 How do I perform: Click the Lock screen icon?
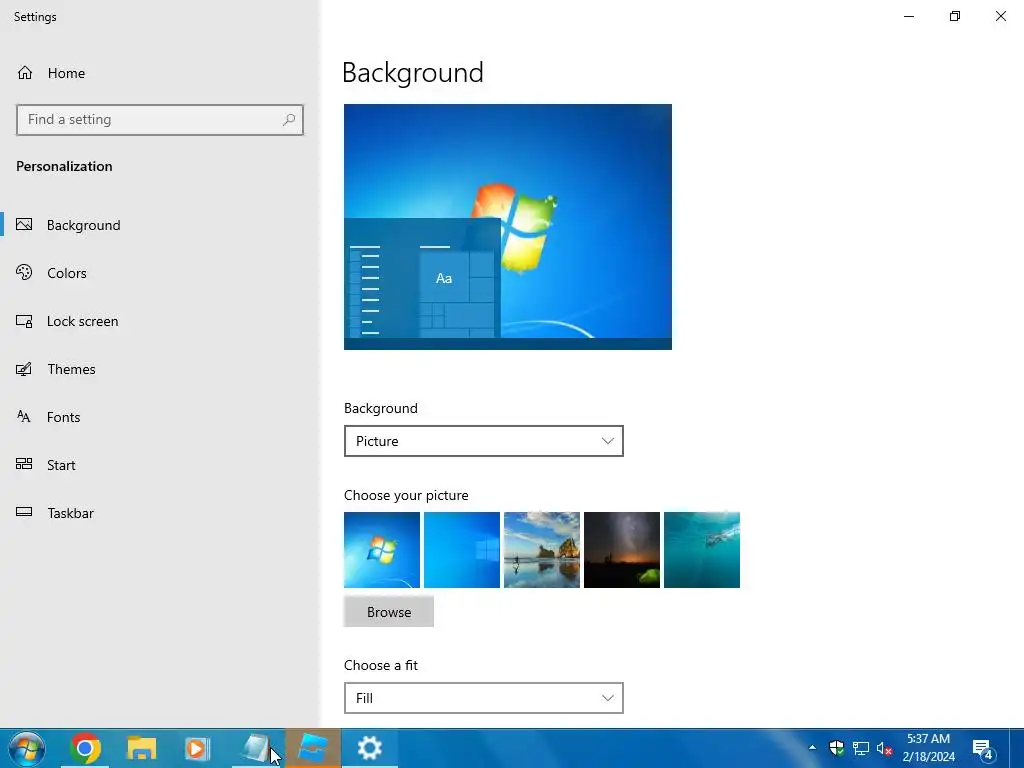click(24, 321)
